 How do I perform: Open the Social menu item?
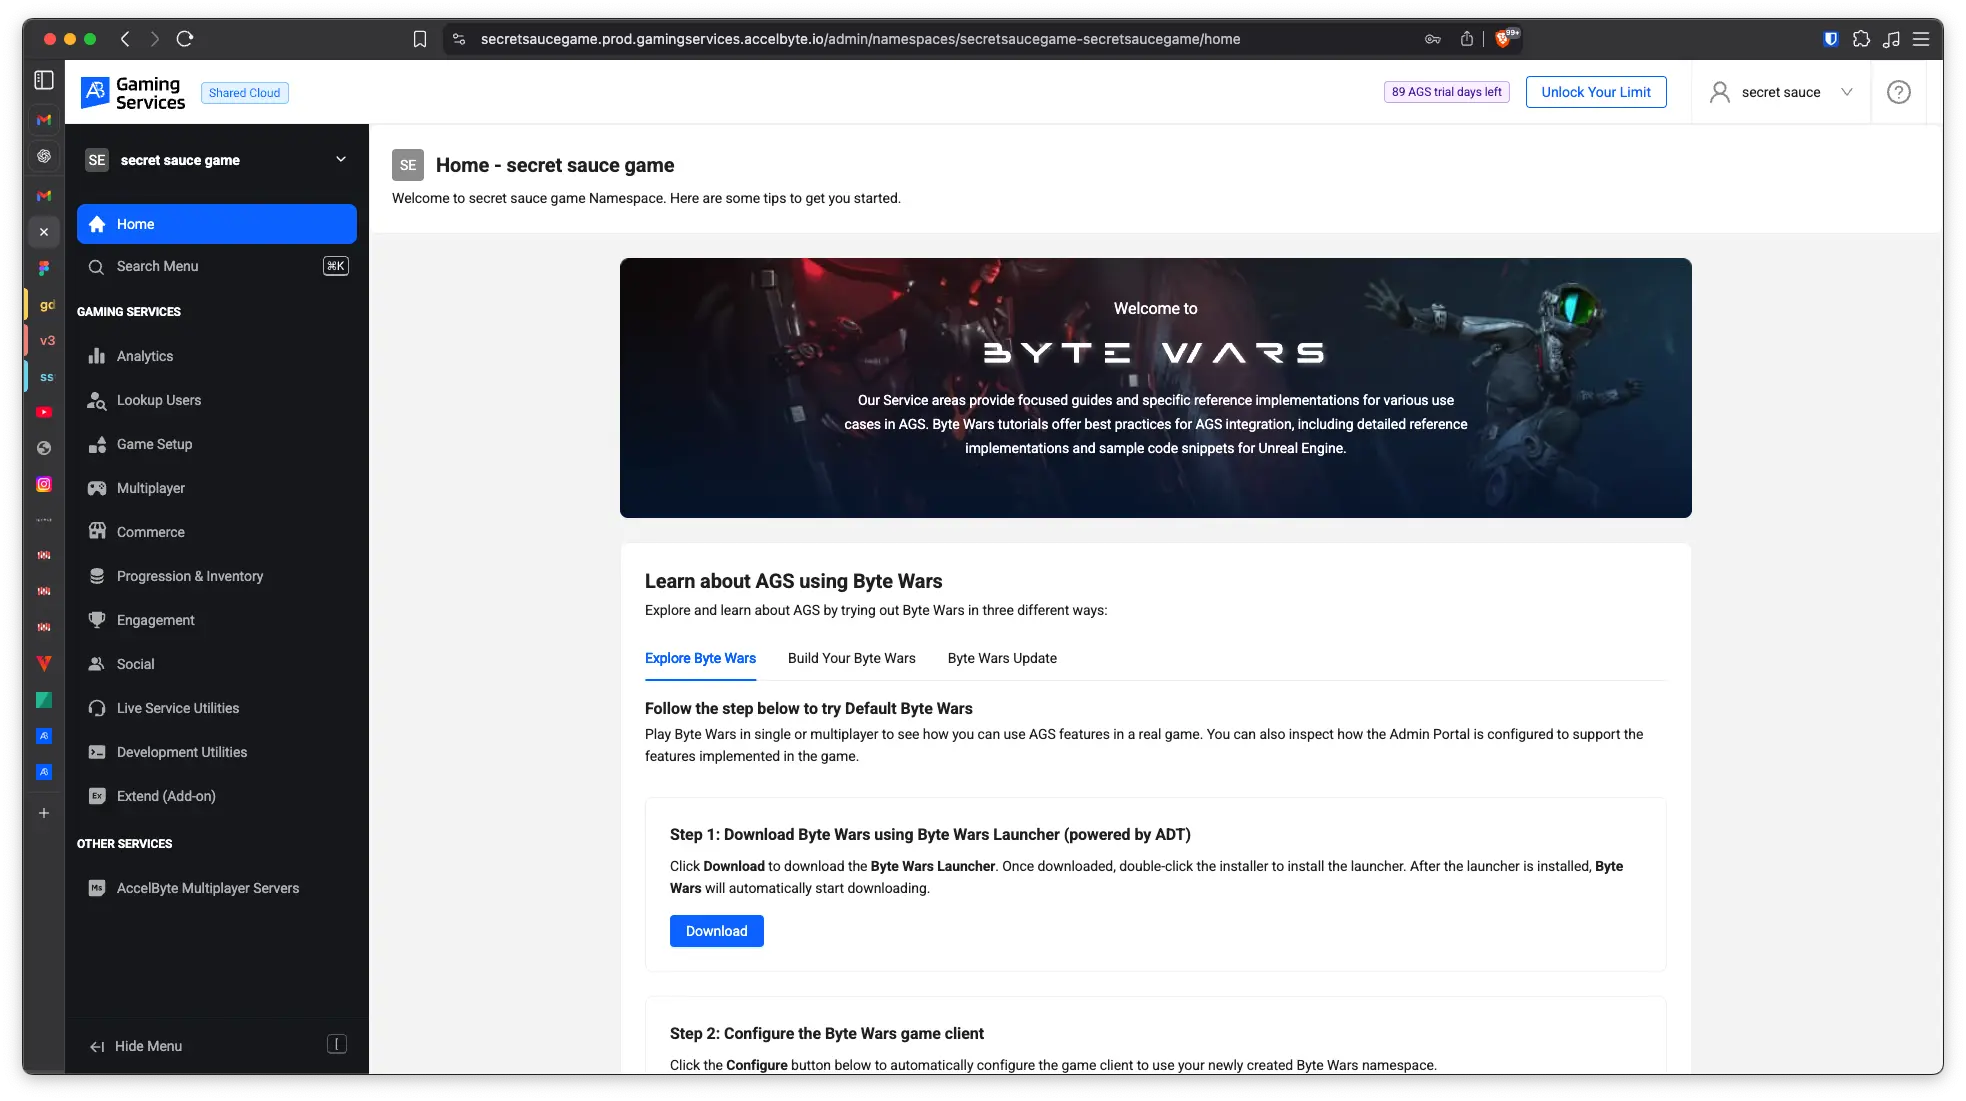[217, 664]
